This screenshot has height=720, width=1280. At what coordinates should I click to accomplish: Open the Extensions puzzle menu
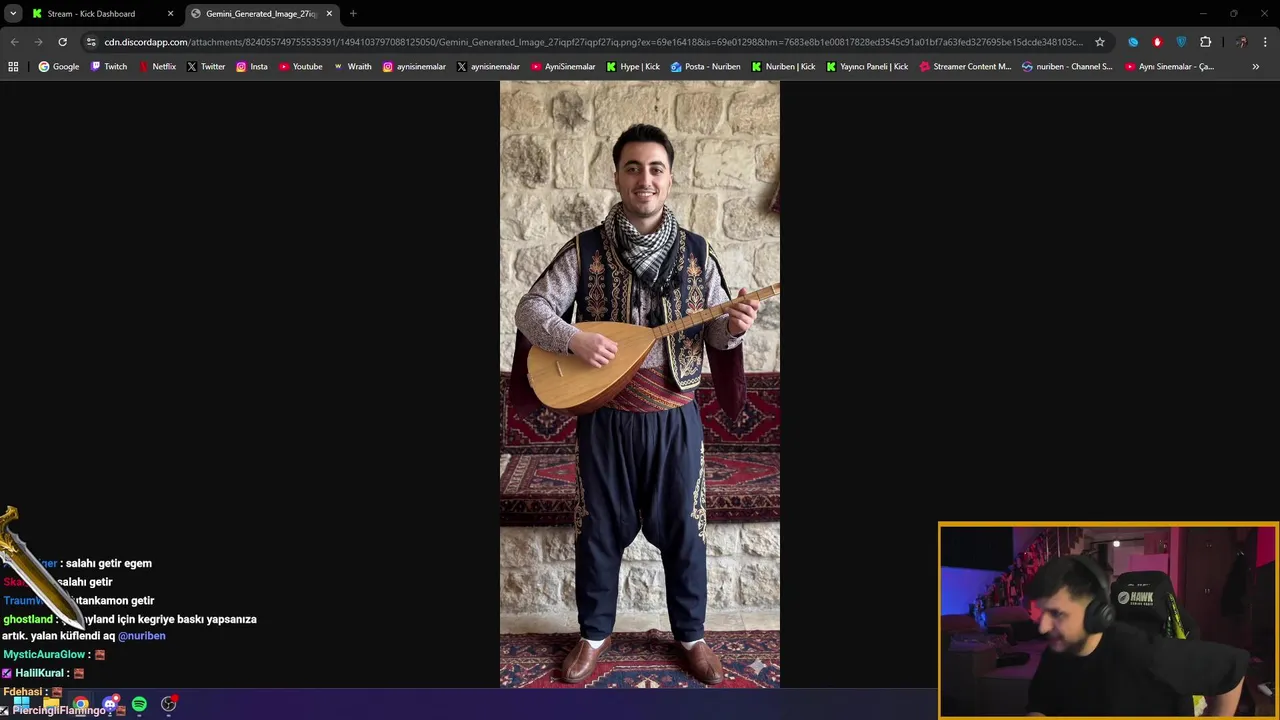[1205, 42]
